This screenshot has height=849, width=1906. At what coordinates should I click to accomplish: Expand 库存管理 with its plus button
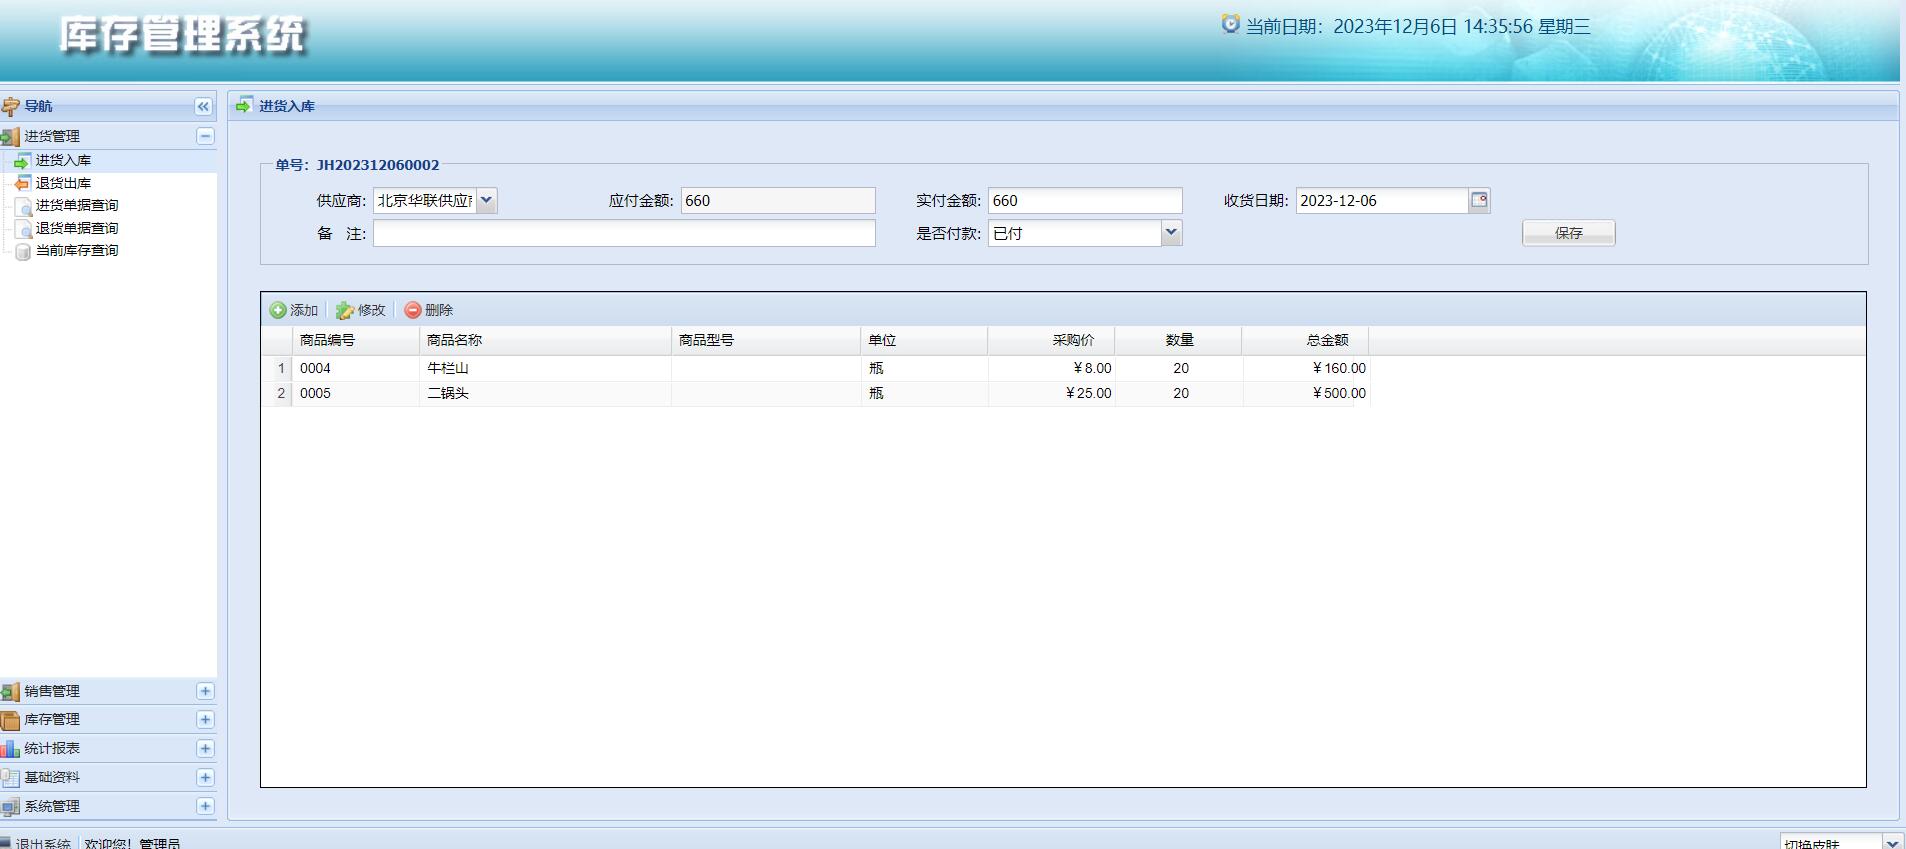205,719
